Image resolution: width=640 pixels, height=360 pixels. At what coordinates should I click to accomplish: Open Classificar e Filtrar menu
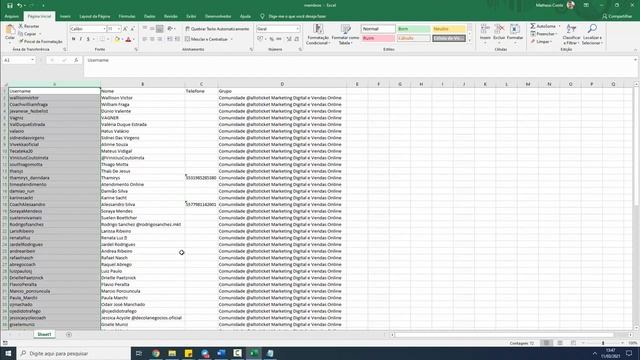click(571, 34)
